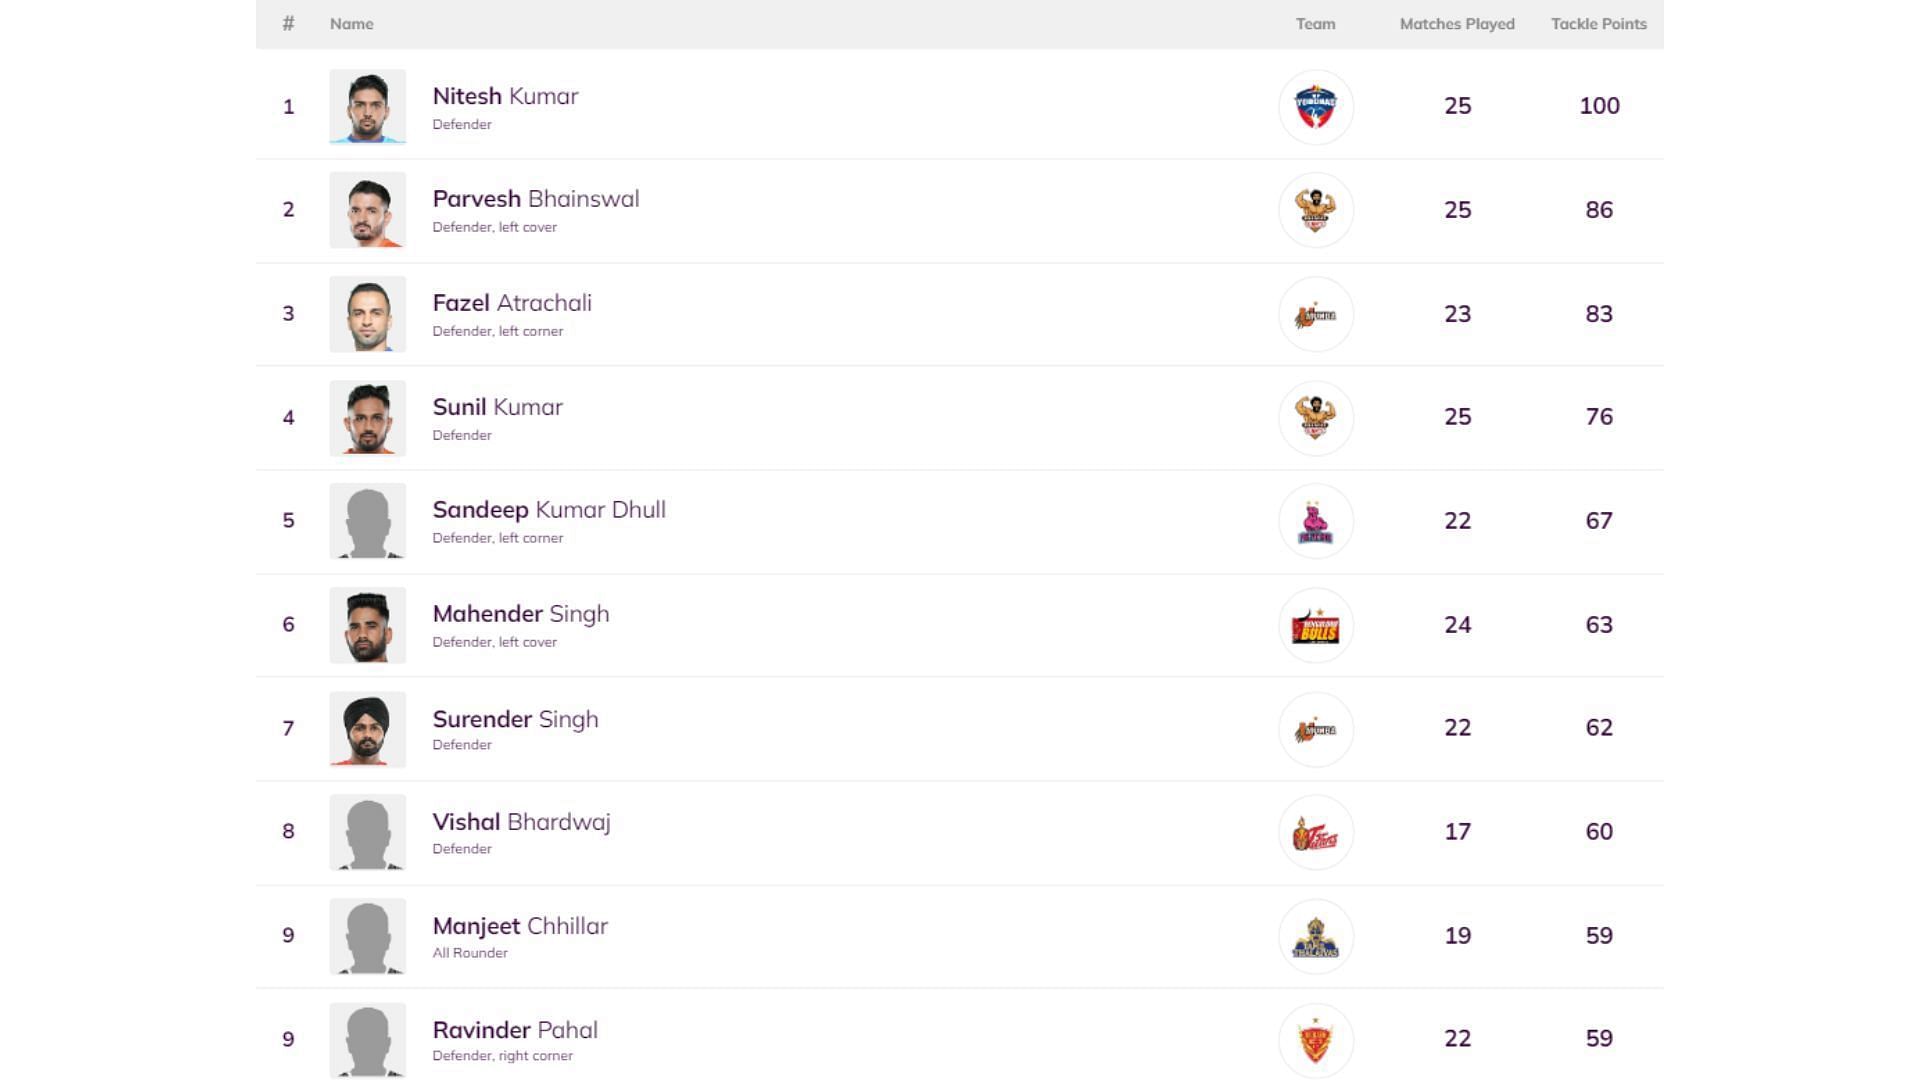
Task: Click Fazel Atrachali's player photo
Action: (x=368, y=314)
